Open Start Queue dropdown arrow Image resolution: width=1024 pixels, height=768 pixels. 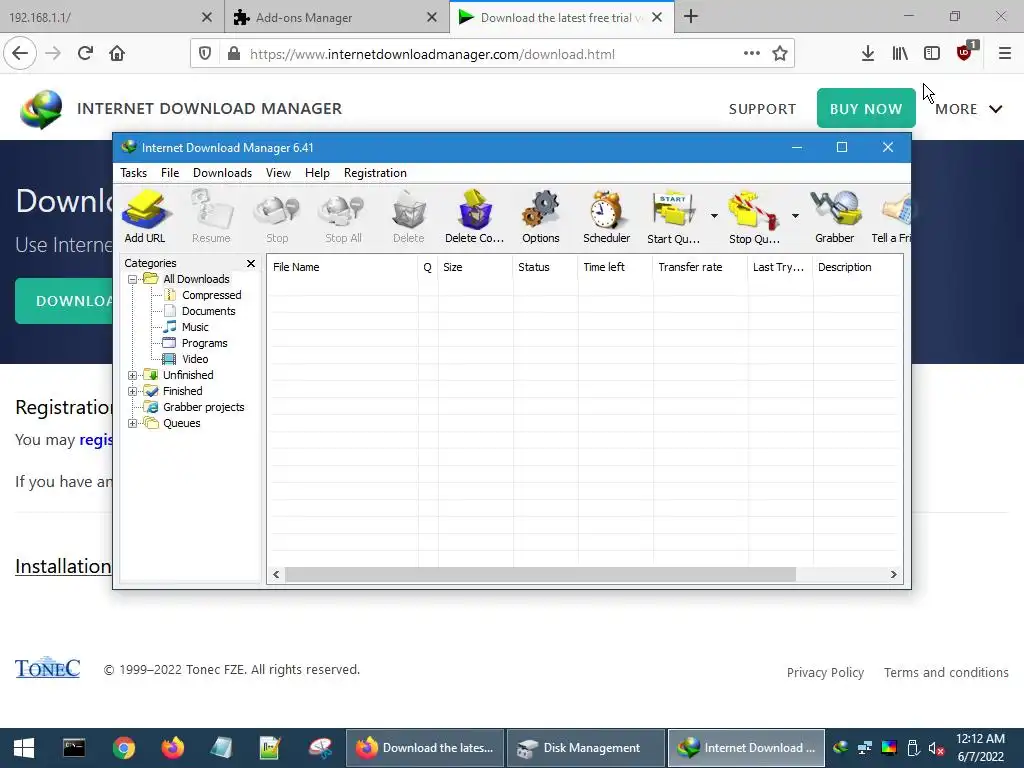[x=714, y=216]
